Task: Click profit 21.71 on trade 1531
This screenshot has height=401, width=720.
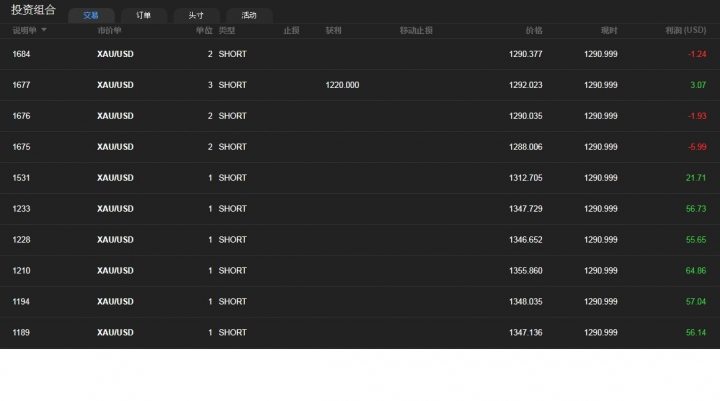Action: (x=696, y=178)
